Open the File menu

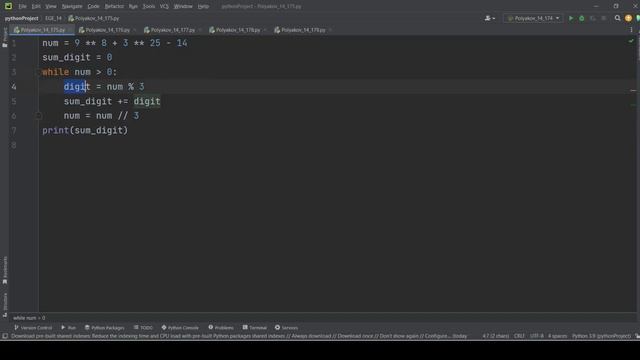(x=22, y=6)
